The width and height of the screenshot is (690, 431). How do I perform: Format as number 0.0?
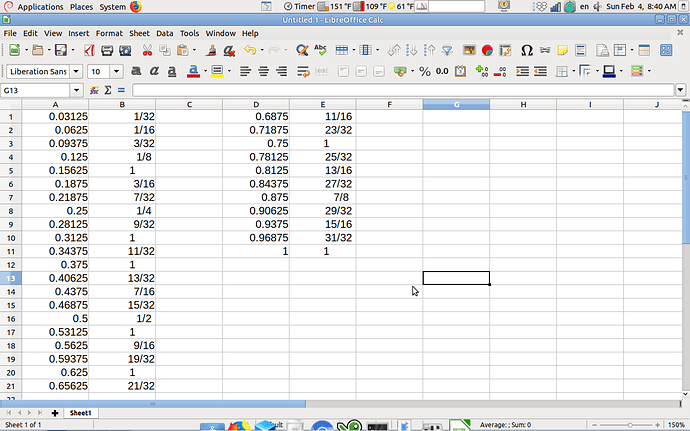click(442, 71)
